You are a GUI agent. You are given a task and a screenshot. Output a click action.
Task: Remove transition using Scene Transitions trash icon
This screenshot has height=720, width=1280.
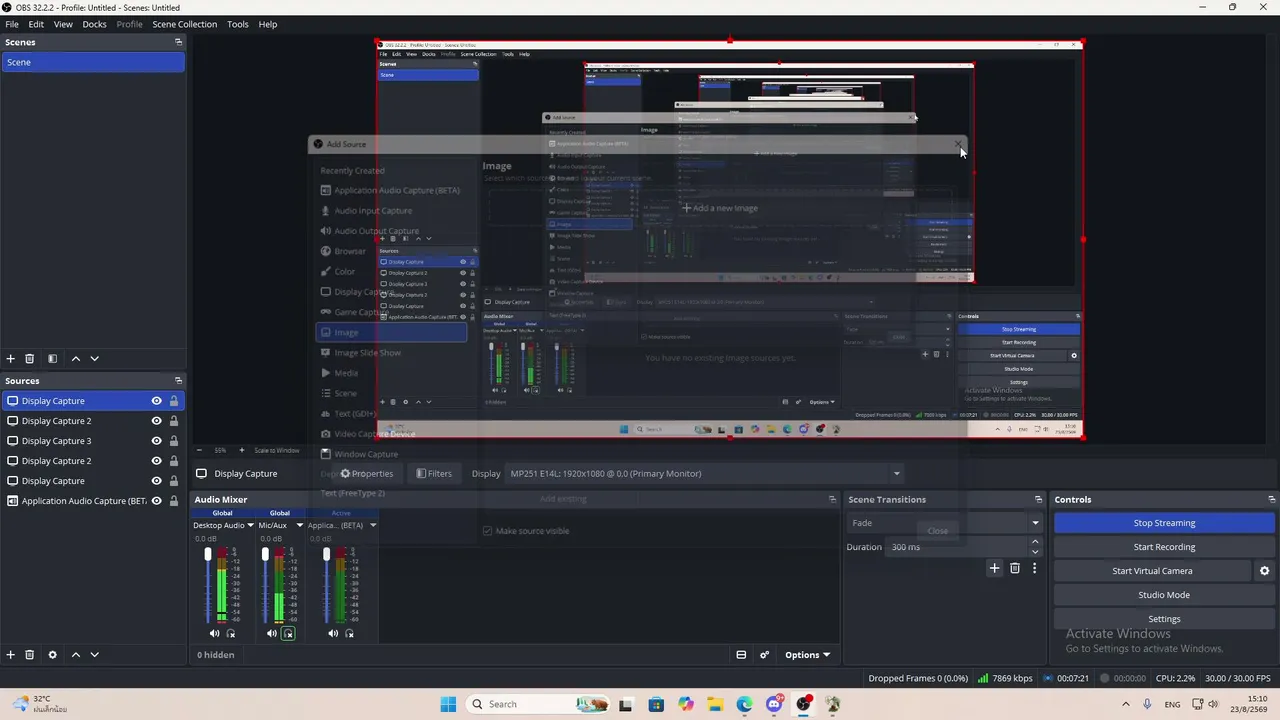click(1014, 568)
